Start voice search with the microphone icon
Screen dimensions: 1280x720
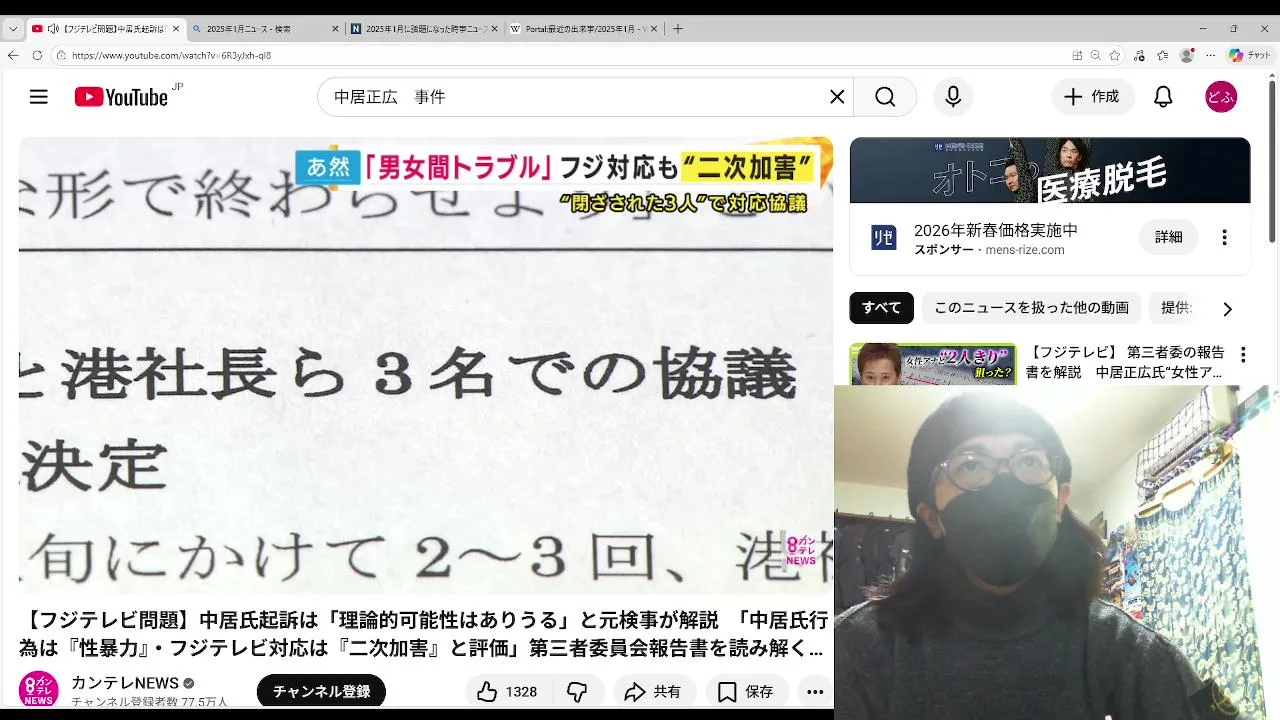953,97
